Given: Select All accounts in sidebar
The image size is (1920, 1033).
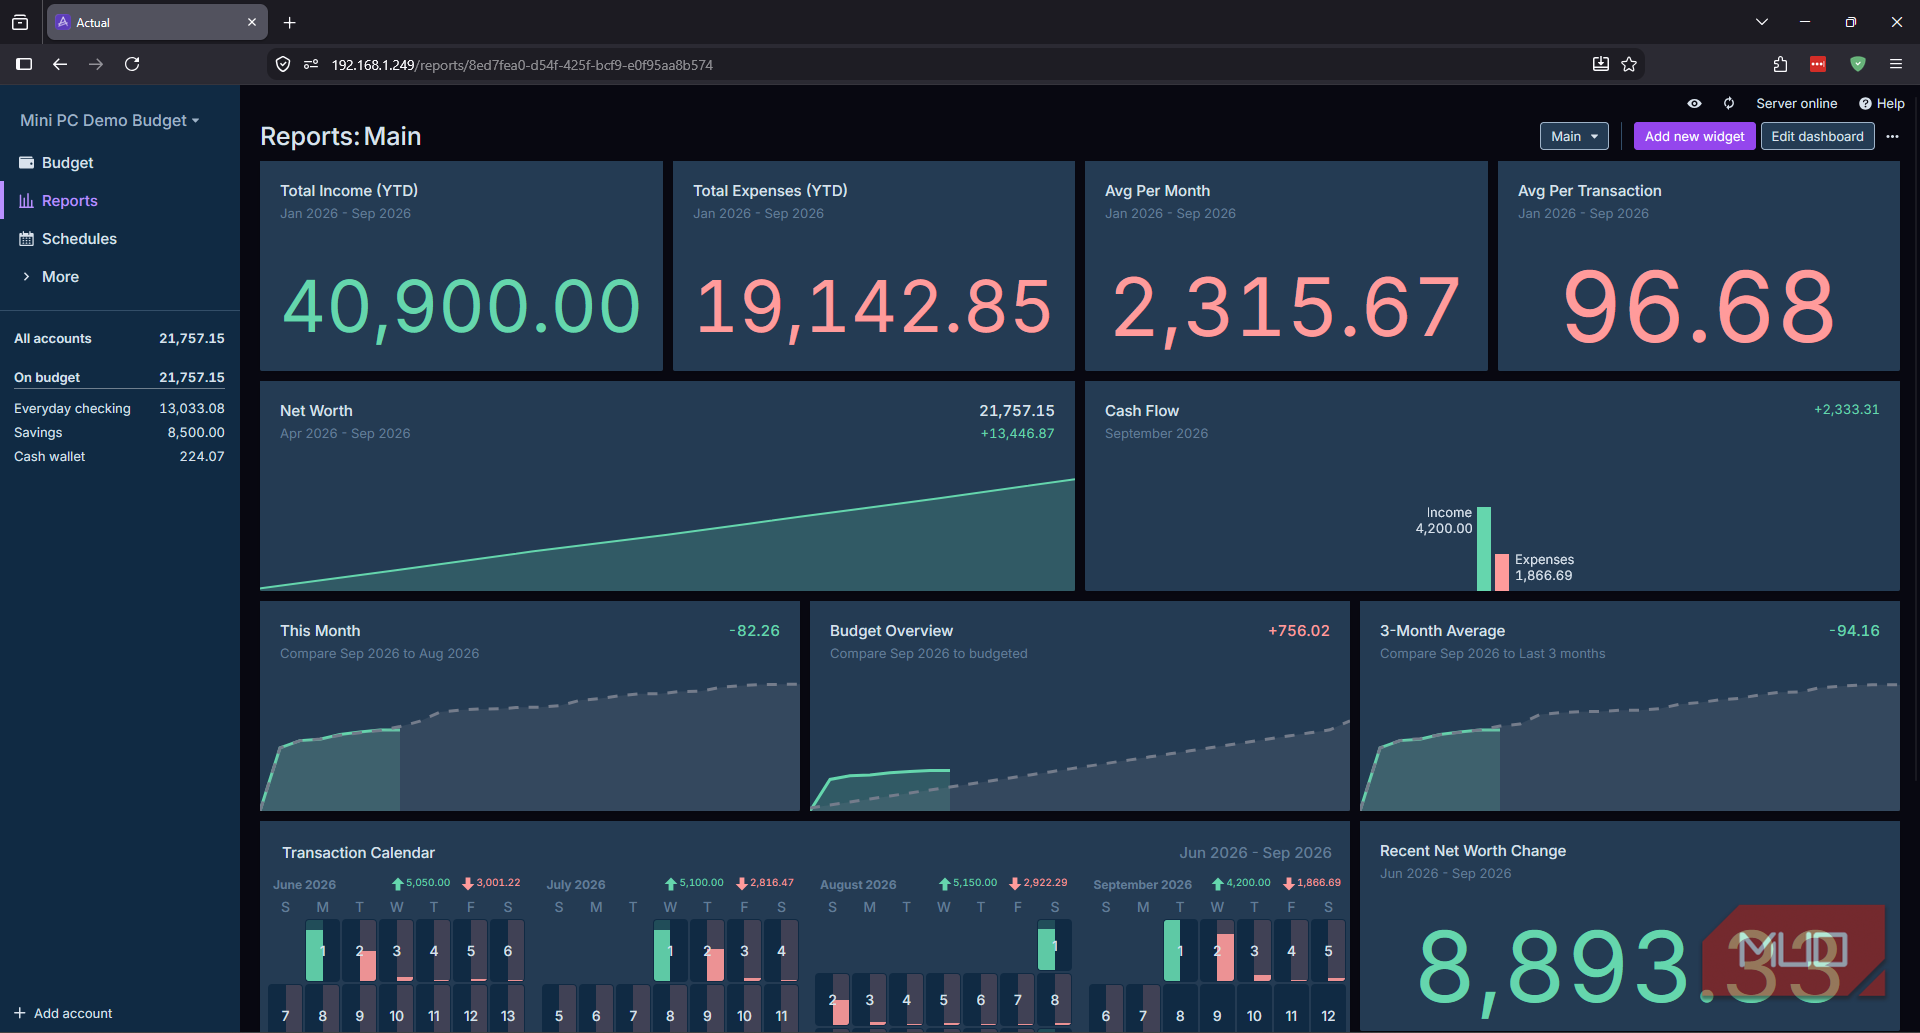Looking at the screenshot, I should click(120, 338).
